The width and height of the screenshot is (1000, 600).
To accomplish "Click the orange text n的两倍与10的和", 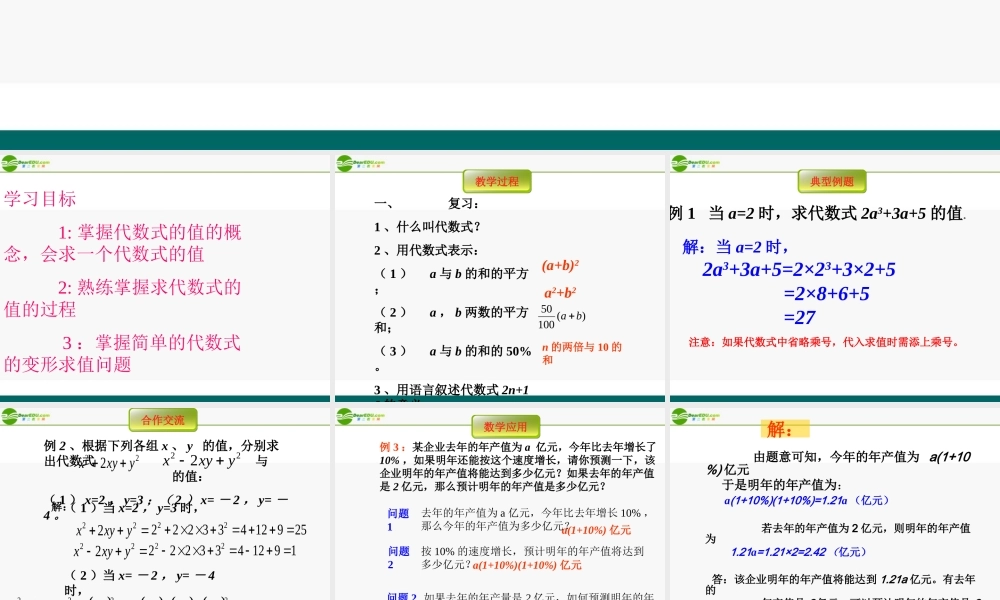I will click(x=582, y=353).
